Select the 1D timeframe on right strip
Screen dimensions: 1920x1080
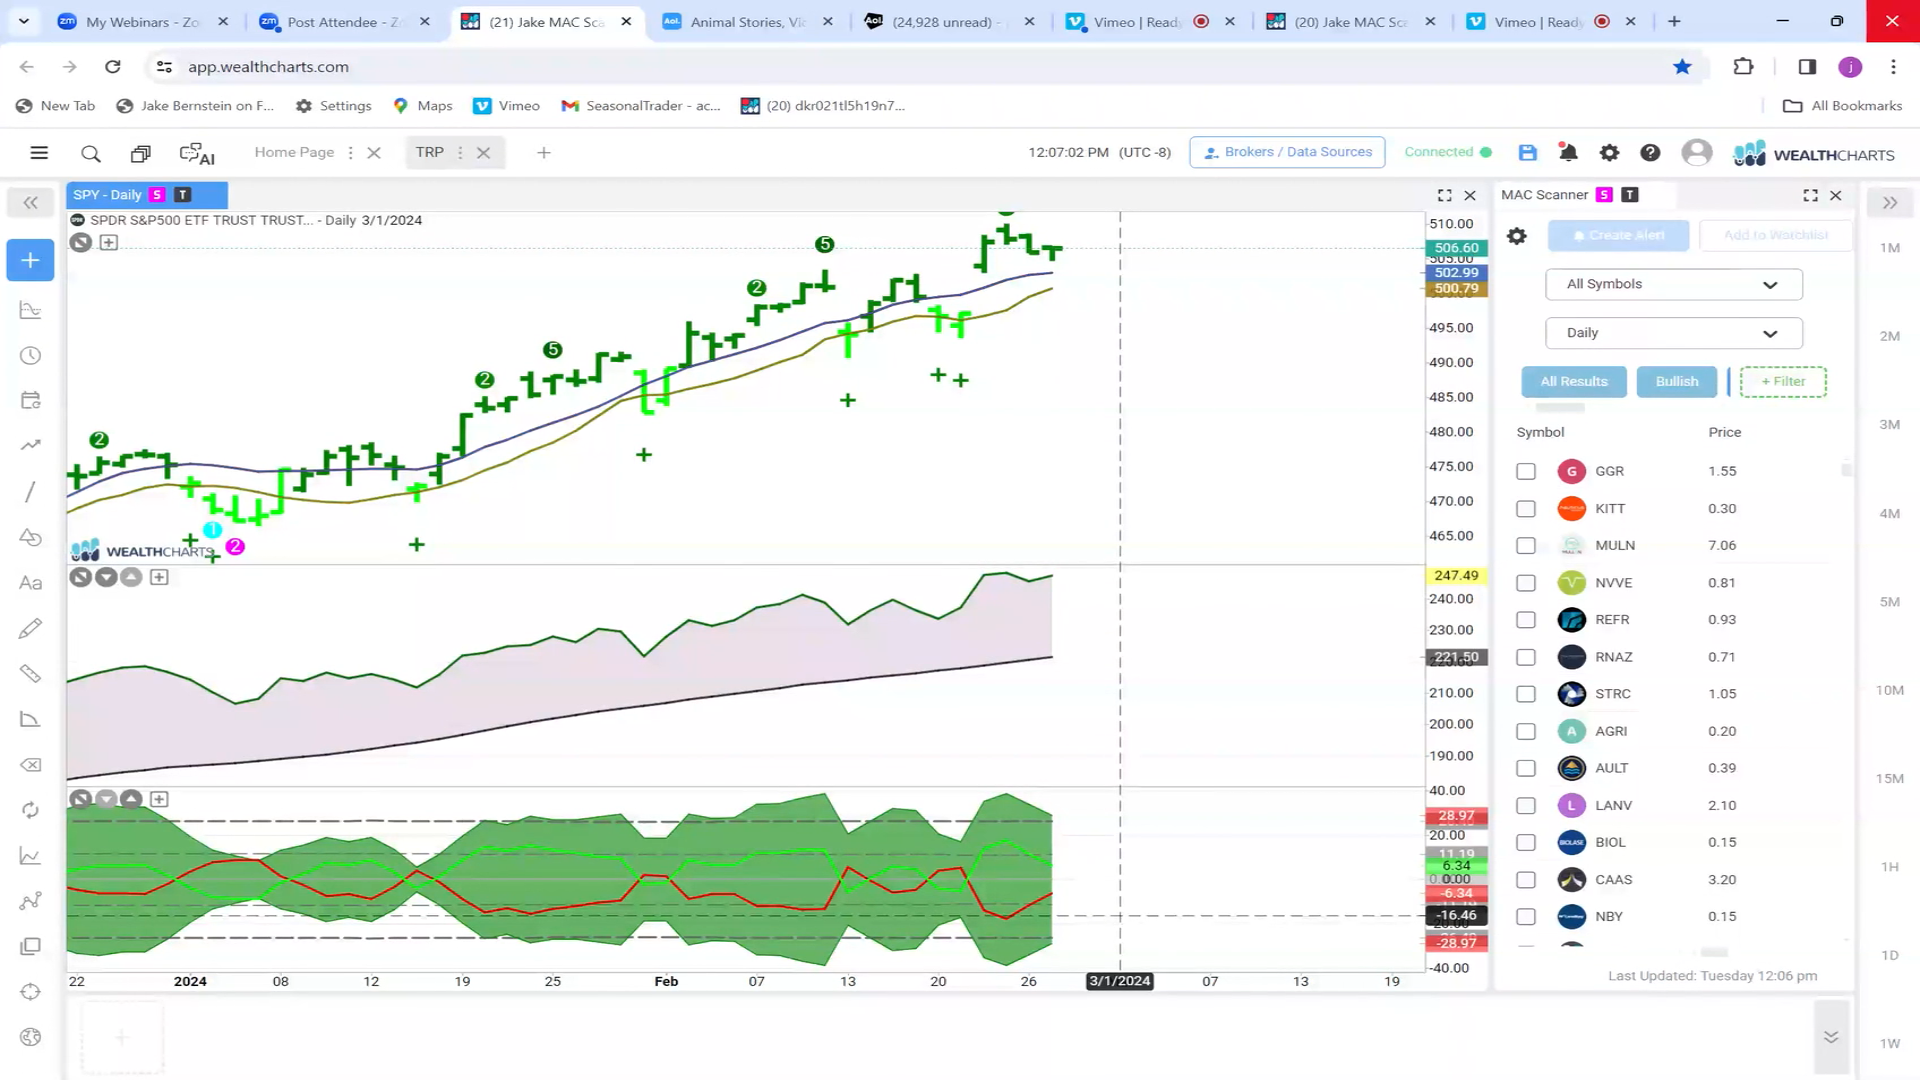pyautogui.click(x=1889, y=955)
